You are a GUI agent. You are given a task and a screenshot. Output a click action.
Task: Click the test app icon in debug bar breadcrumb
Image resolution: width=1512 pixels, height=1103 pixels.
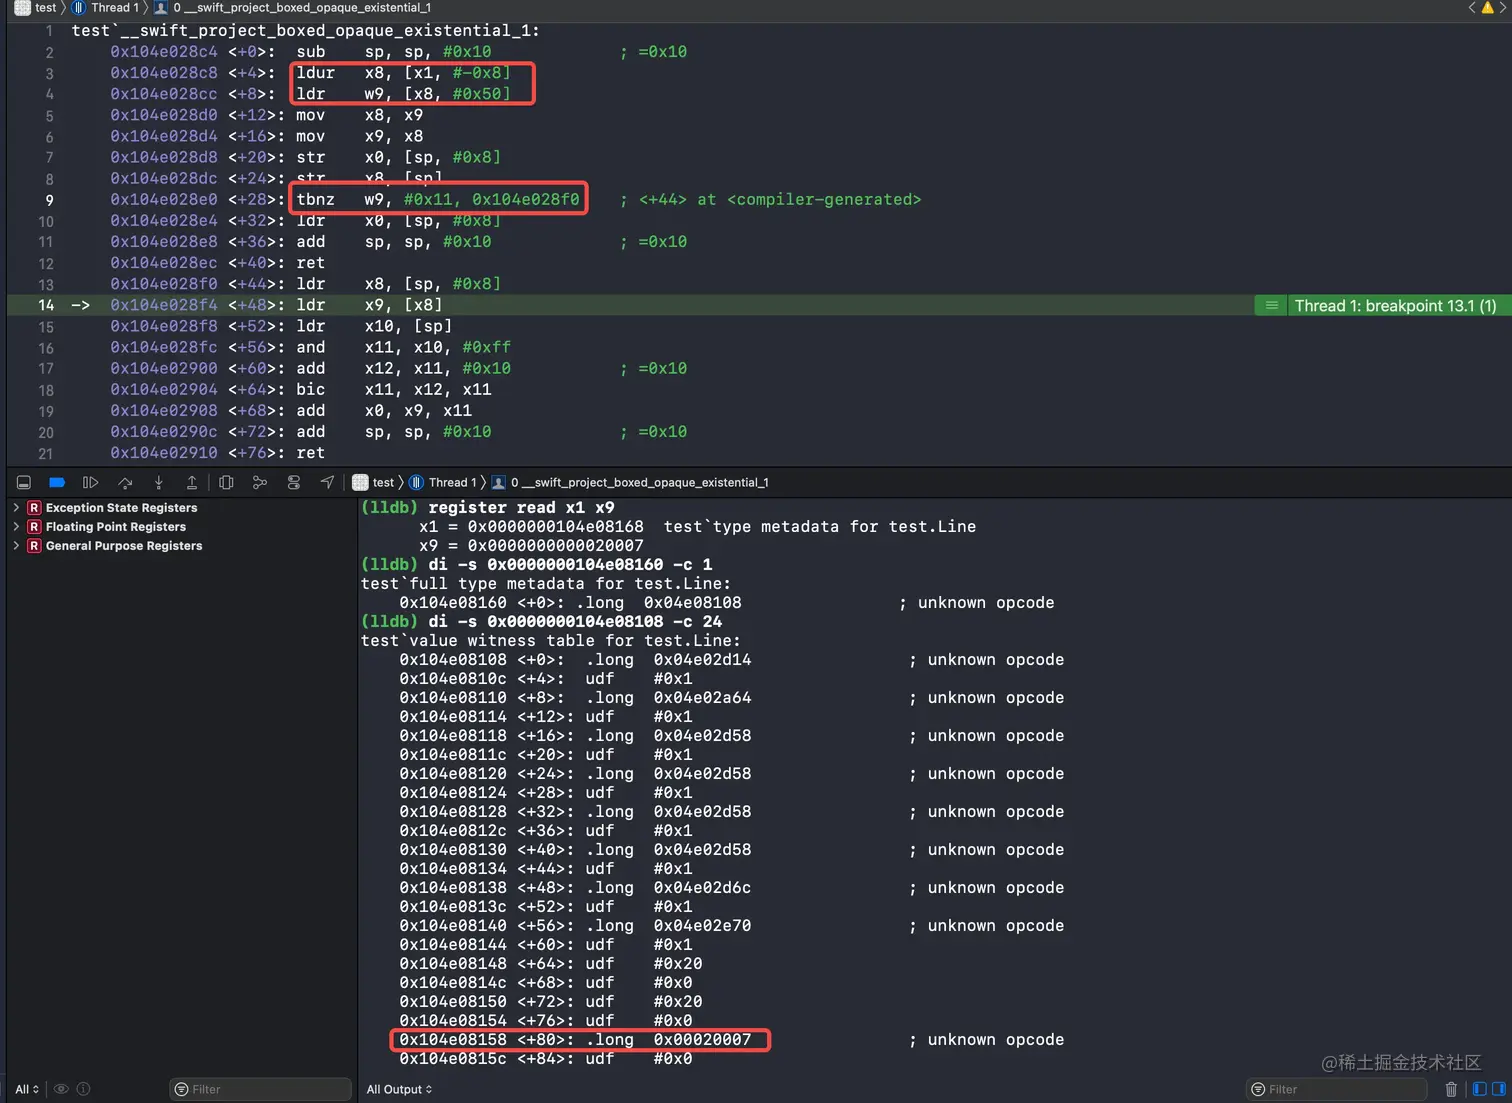coord(360,483)
